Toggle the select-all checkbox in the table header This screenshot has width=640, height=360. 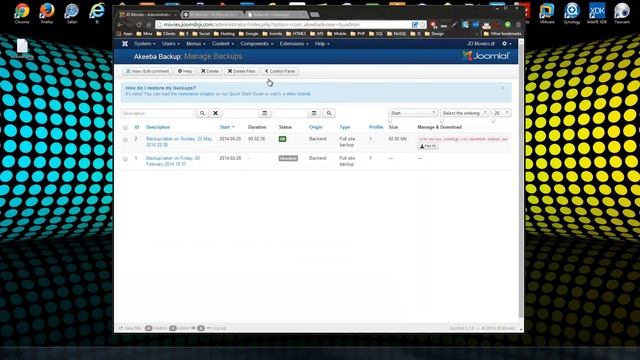[x=125, y=128]
